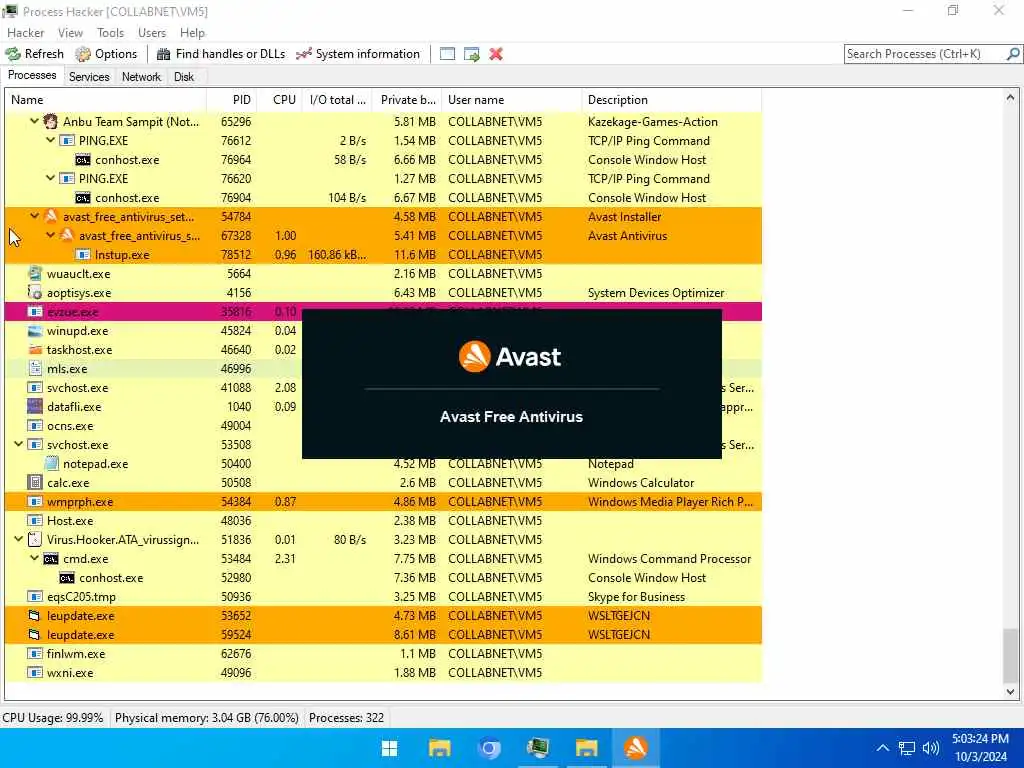The width and height of the screenshot is (1024, 768).
Task: Collapse the cmd.exe PID 53484 node
Action: pos(35,558)
